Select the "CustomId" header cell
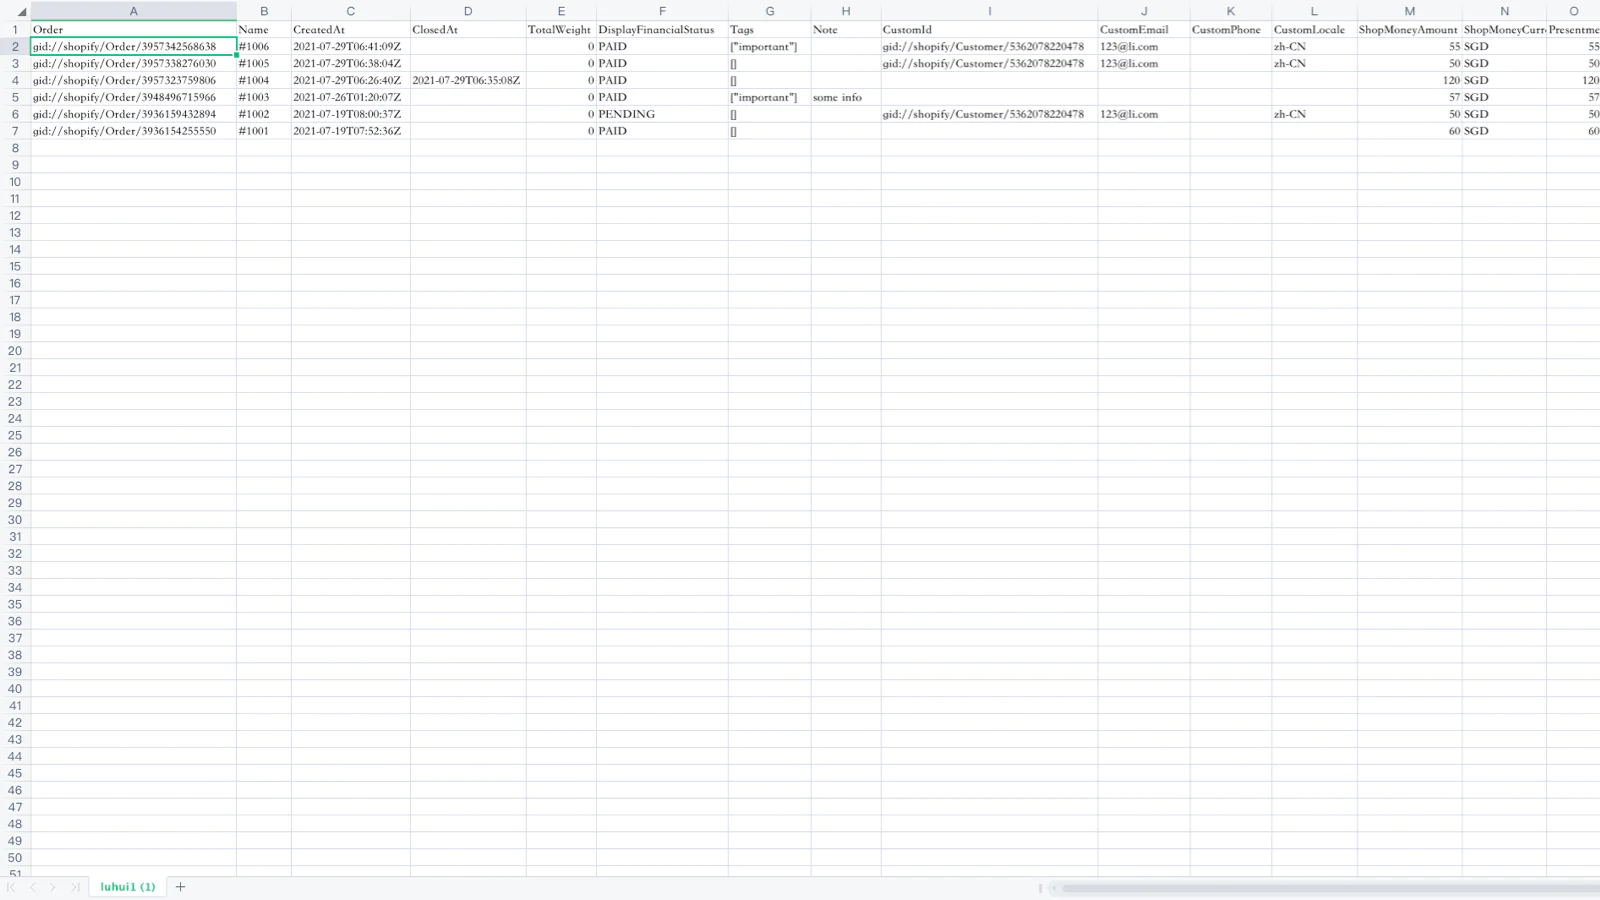Viewport: 1600px width, 900px height. 989,30
